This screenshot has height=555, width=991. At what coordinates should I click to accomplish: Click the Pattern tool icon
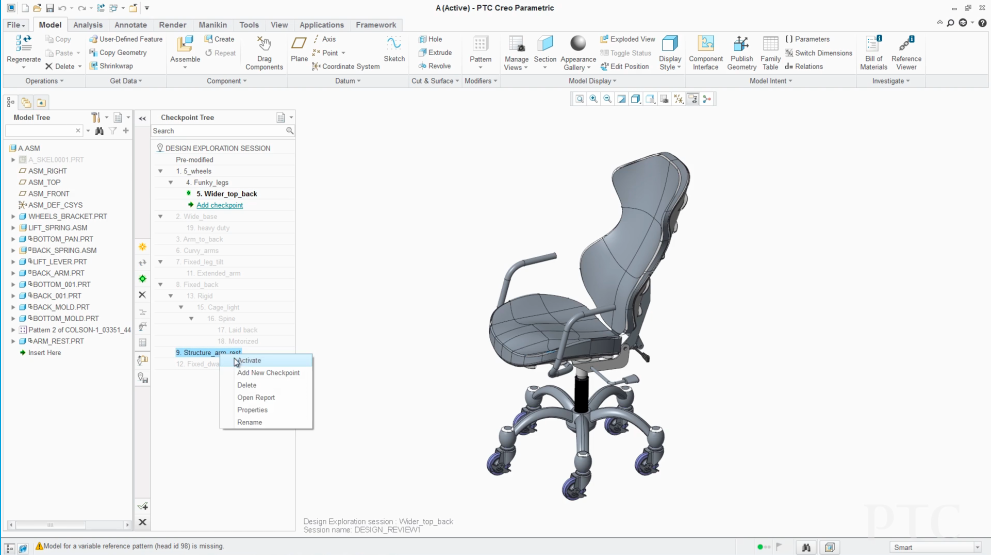coord(480,44)
